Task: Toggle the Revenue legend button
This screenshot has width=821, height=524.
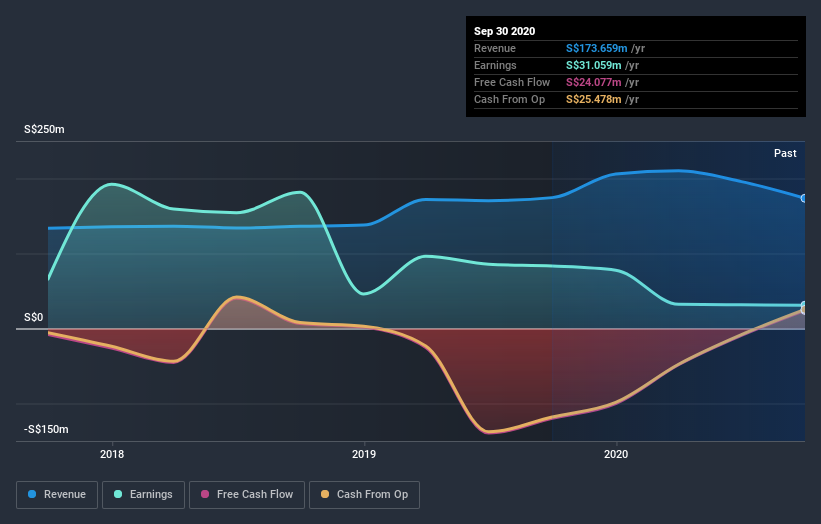Action: pyautogui.click(x=57, y=495)
